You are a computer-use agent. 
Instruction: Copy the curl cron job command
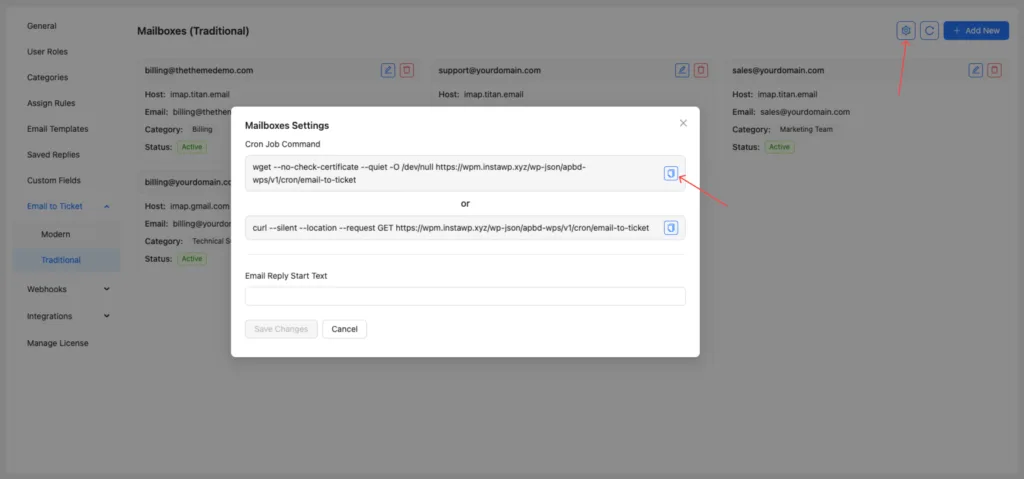(x=671, y=227)
